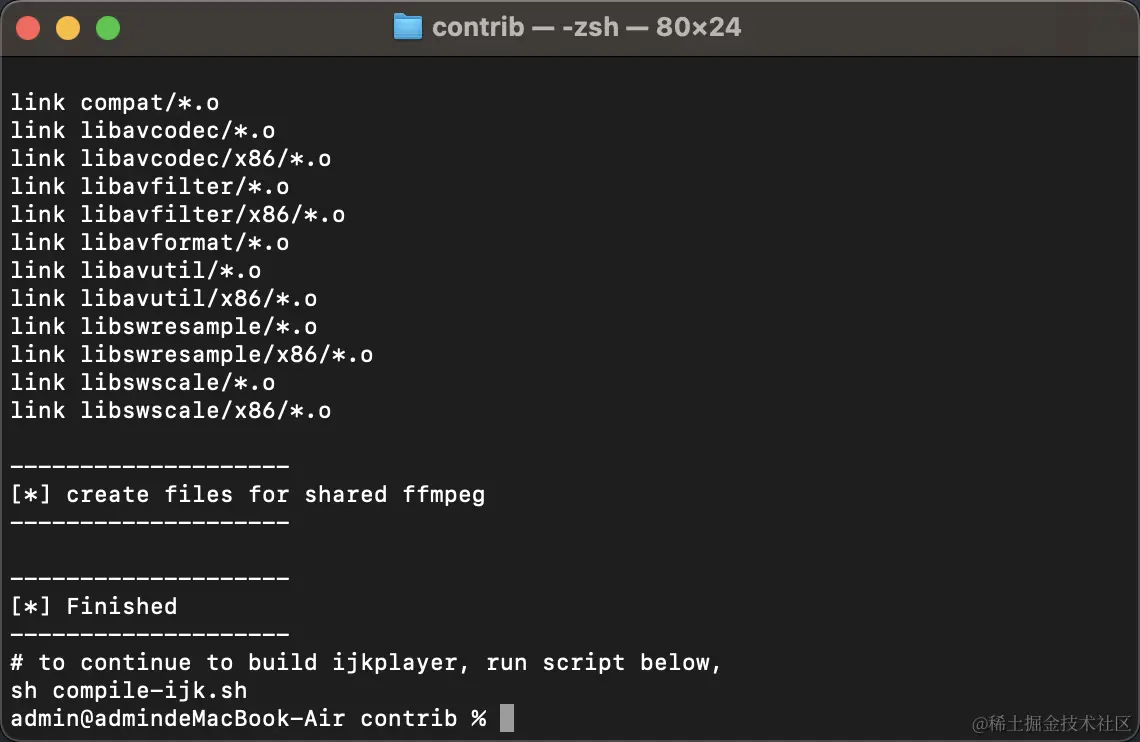Click the 'link compat/*.o' output line
The height and width of the screenshot is (742, 1140).
coord(115,102)
